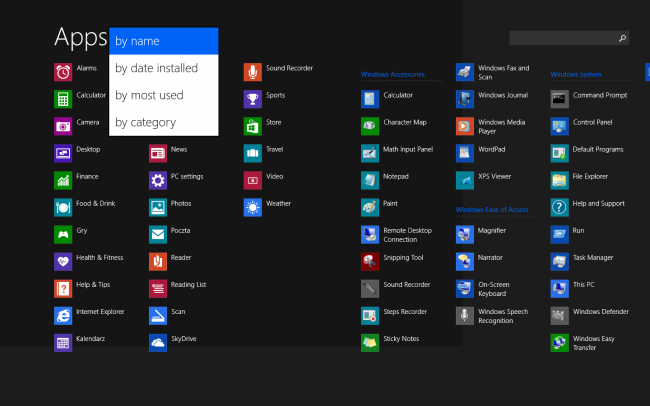Screen dimensions: 650x406
Task: Open WordPad entry
Action: (x=481, y=153)
